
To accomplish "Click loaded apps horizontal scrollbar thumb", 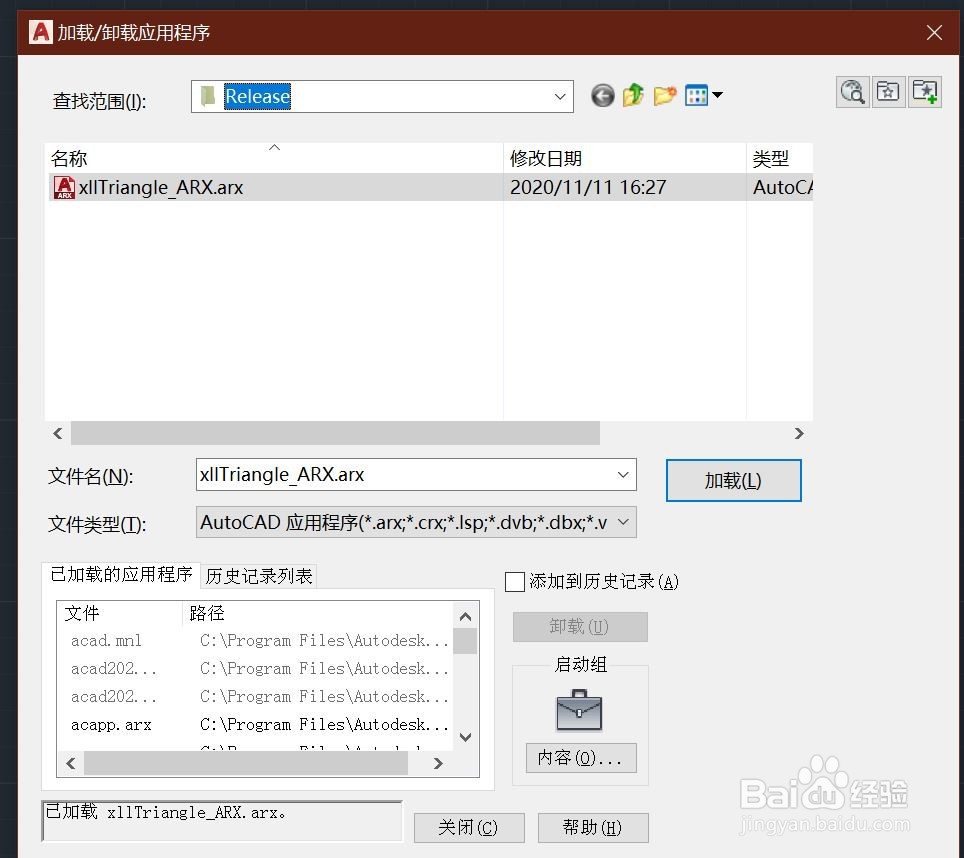I will point(246,763).
